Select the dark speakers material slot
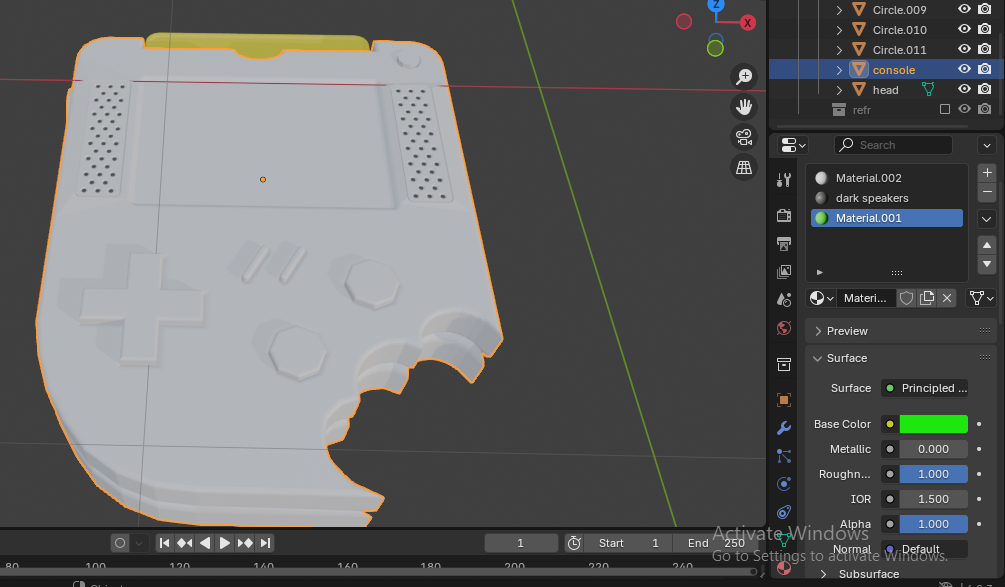1005x587 pixels. tap(871, 198)
